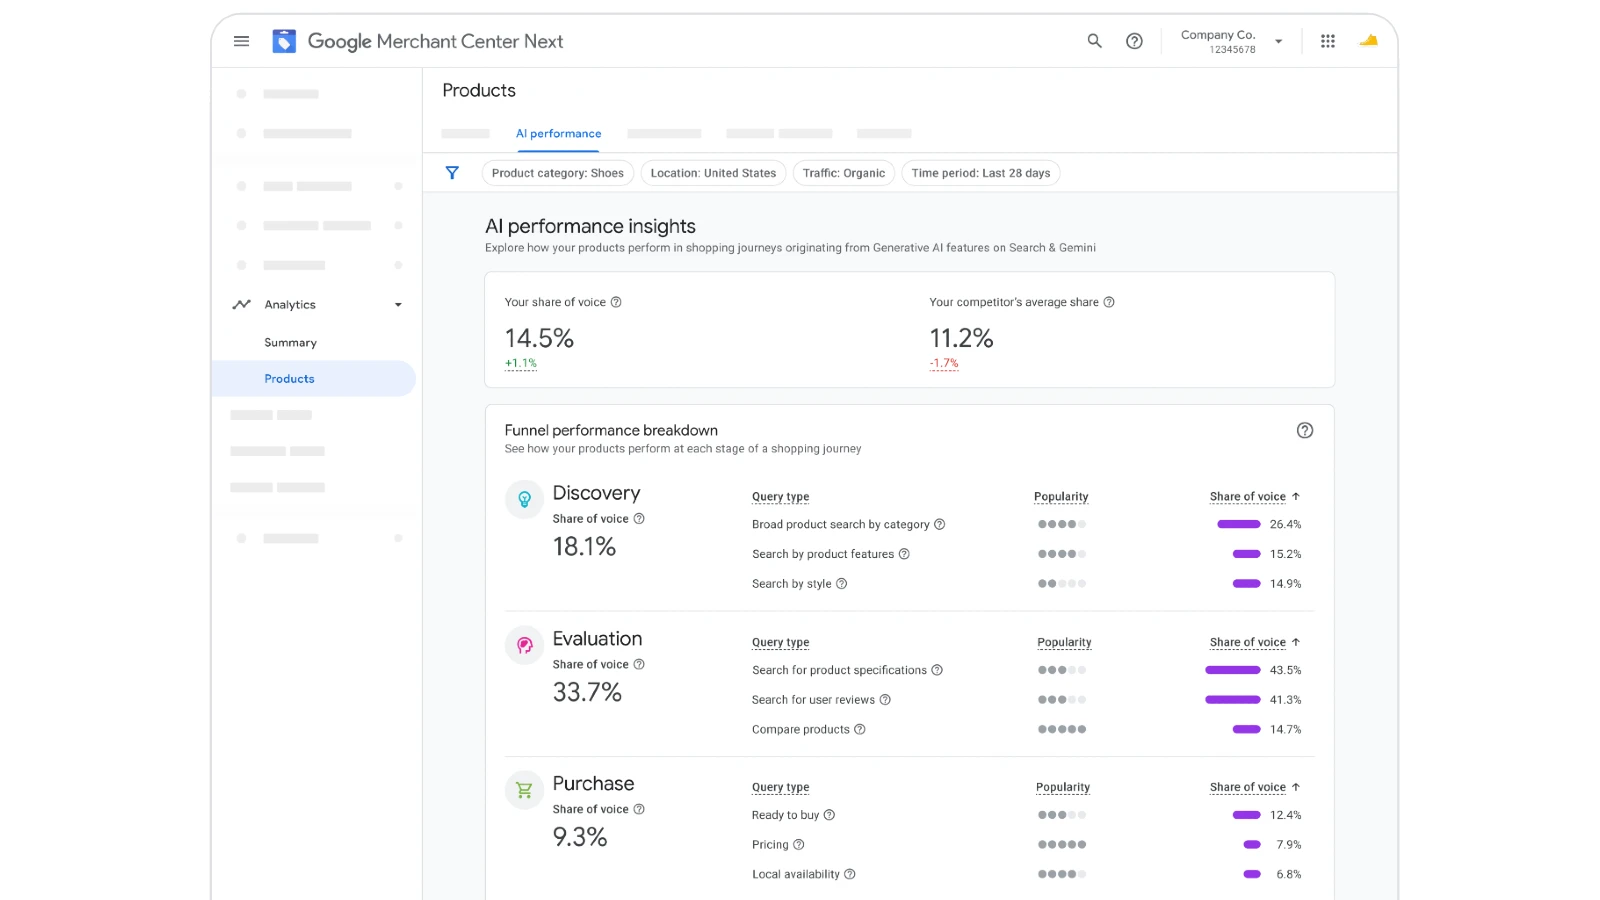Show info for Search for product specifications

tap(937, 670)
